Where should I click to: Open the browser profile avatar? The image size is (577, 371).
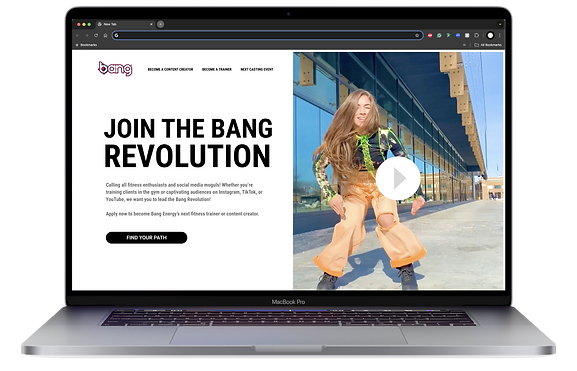pos(490,35)
